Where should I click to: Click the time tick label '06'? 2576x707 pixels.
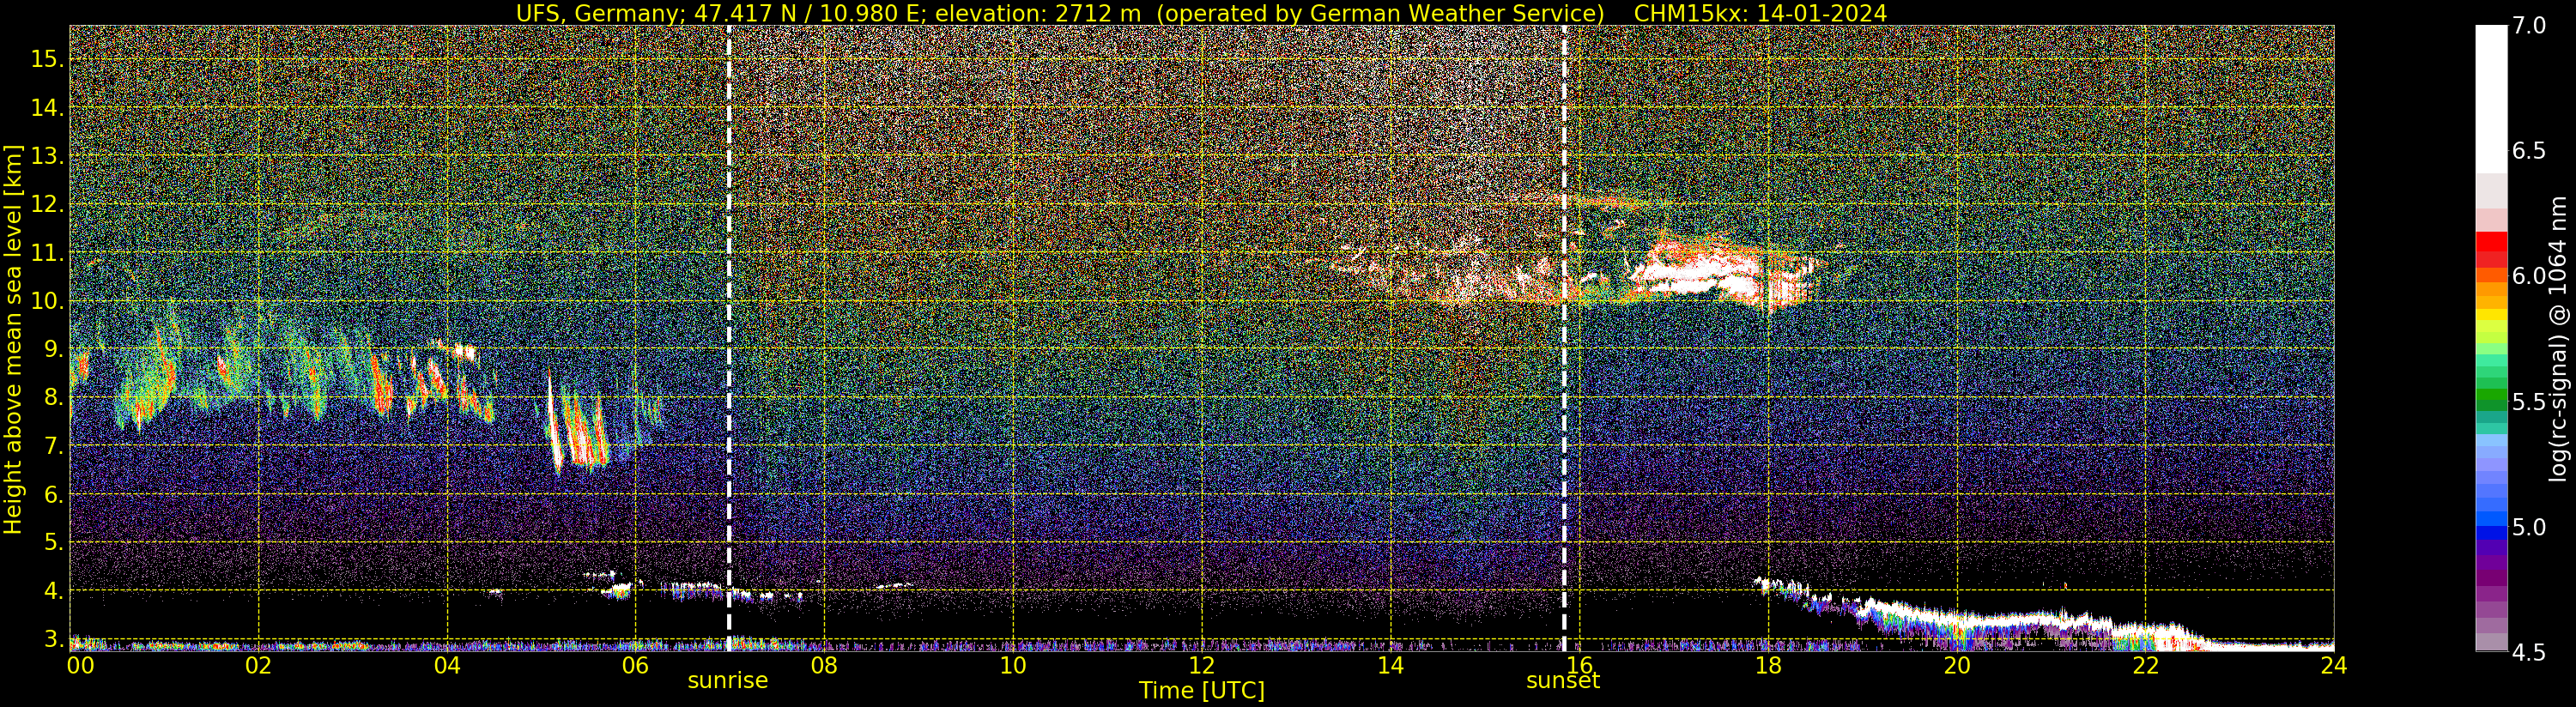point(635,665)
